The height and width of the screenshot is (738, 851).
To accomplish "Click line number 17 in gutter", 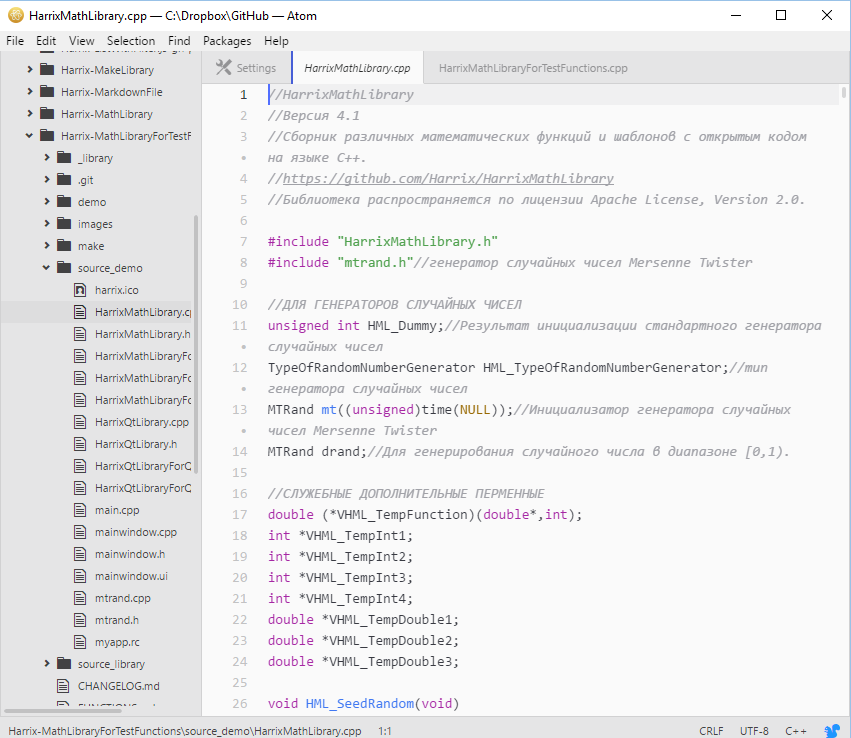I will (x=240, y=514).
